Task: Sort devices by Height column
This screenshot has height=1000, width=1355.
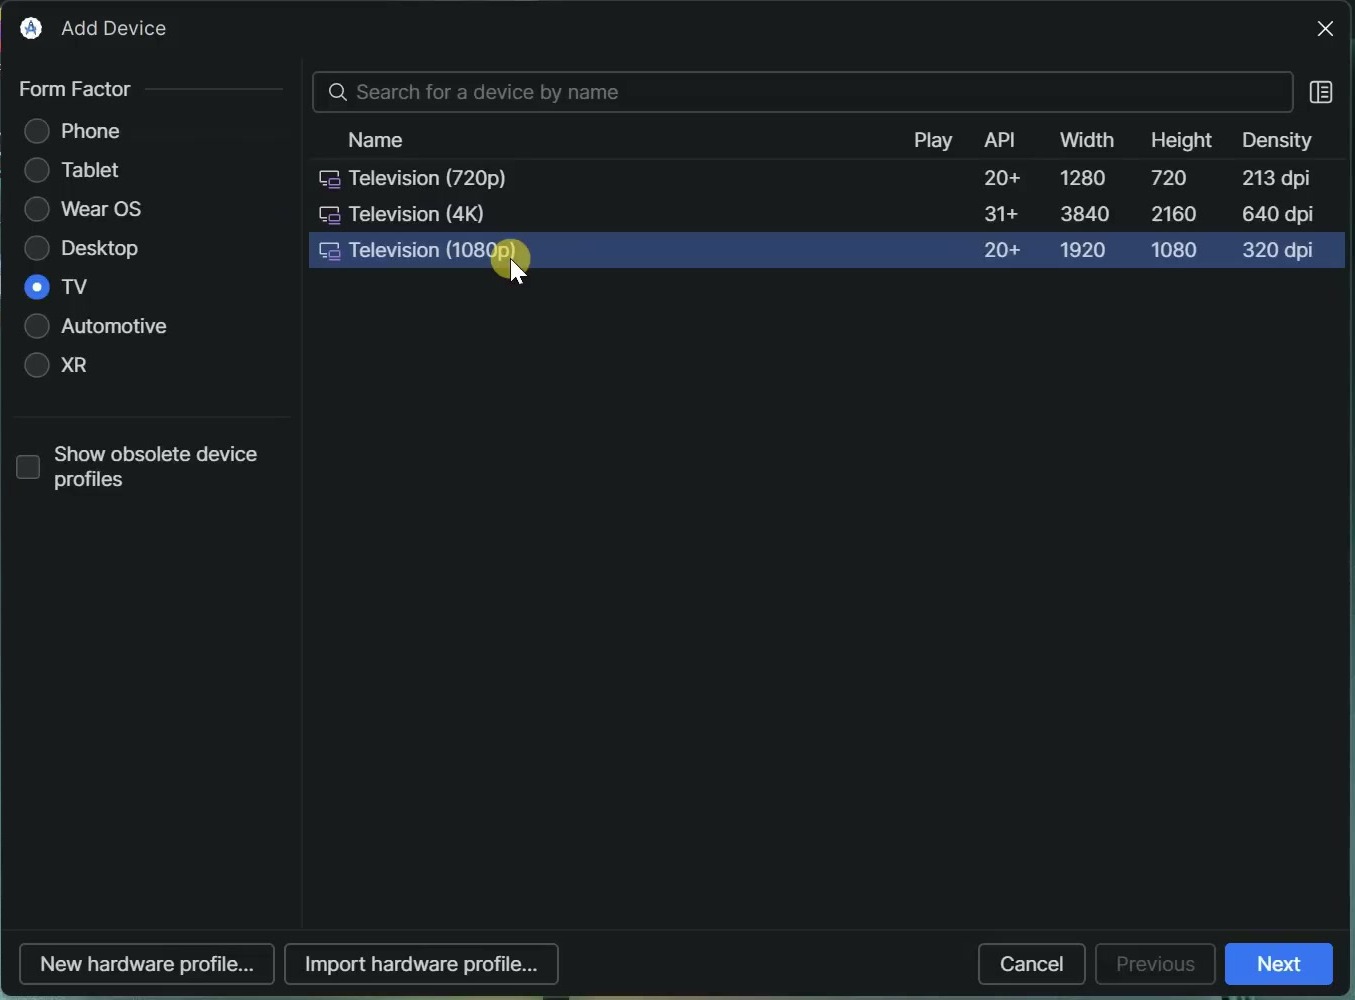Action: [x=1183, y=141]
